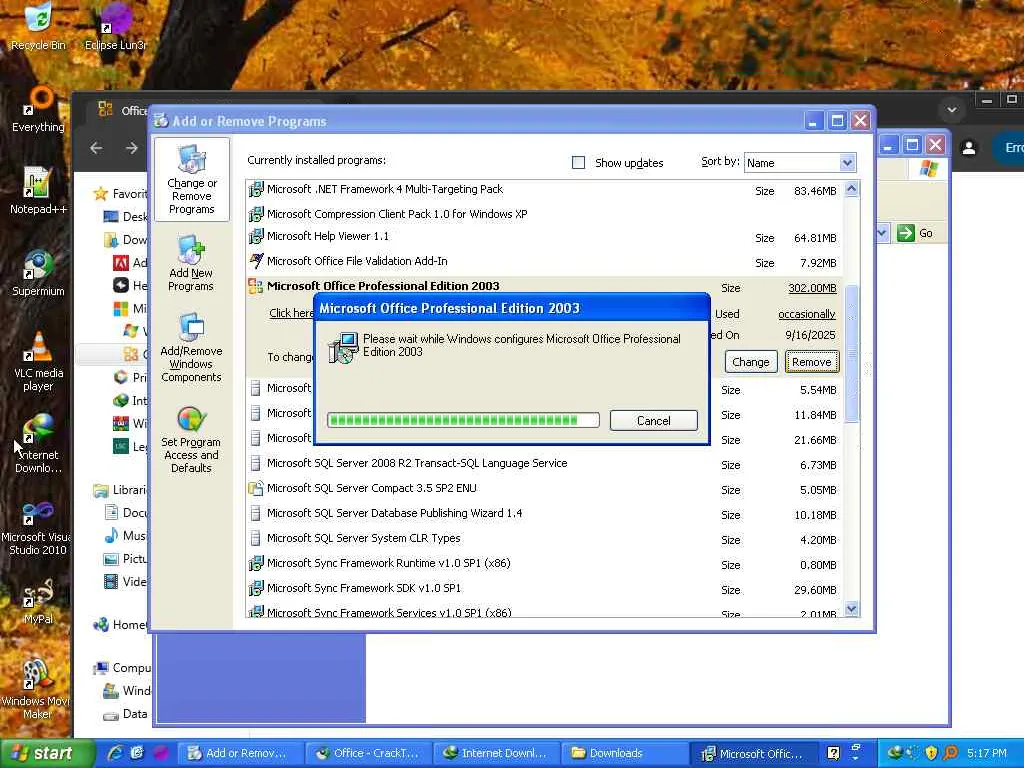Click the 302.00MB size link

(812, 288)
